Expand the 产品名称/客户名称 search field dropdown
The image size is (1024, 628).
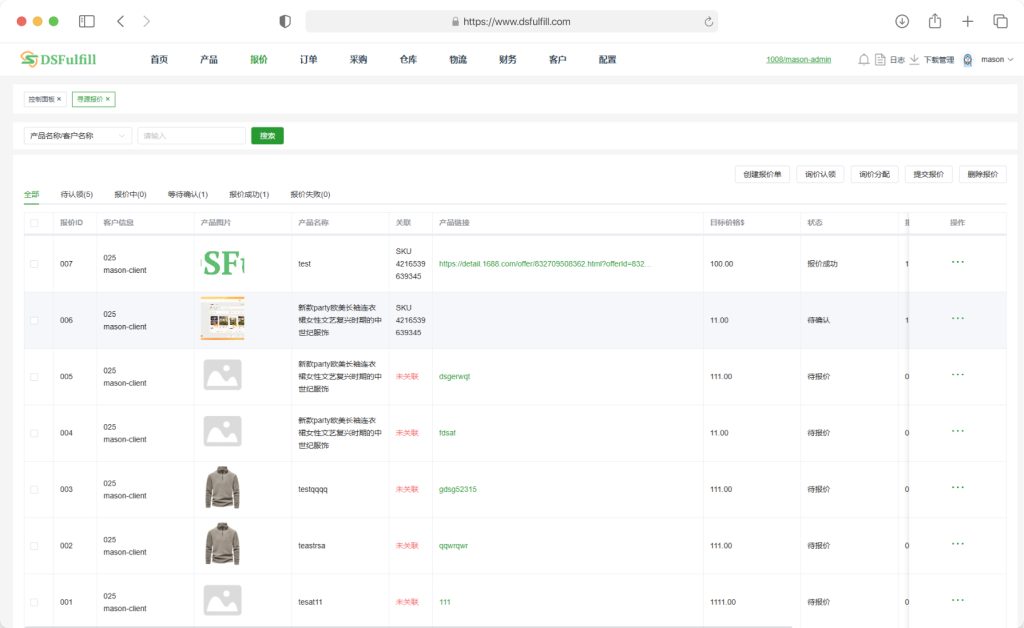[x=124, y=136]
